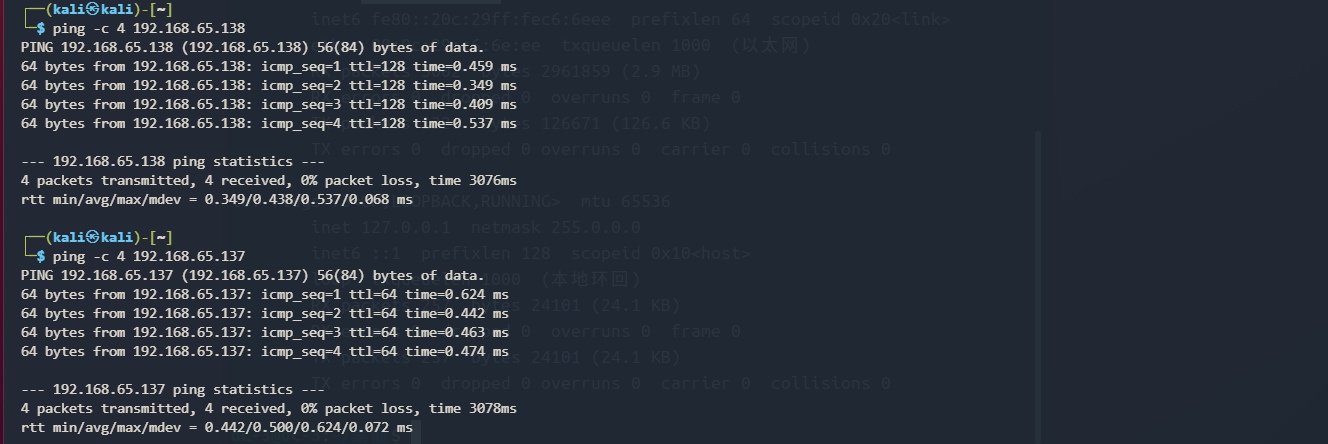
Task: Click the 'PING 192.168.65.138' header line
Action: click(251, 47)
